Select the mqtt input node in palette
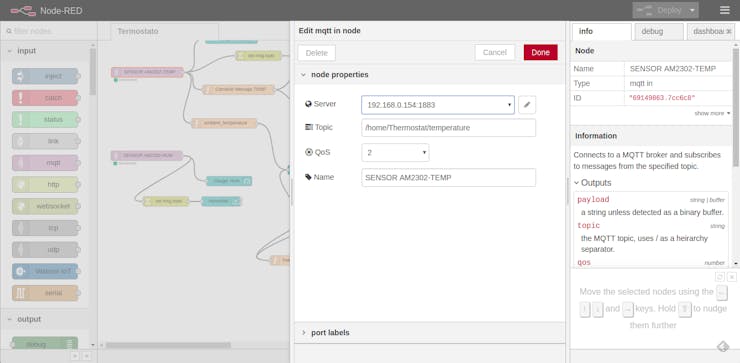The width and height of the screenshot is (740, 363). tap(46, 163)
